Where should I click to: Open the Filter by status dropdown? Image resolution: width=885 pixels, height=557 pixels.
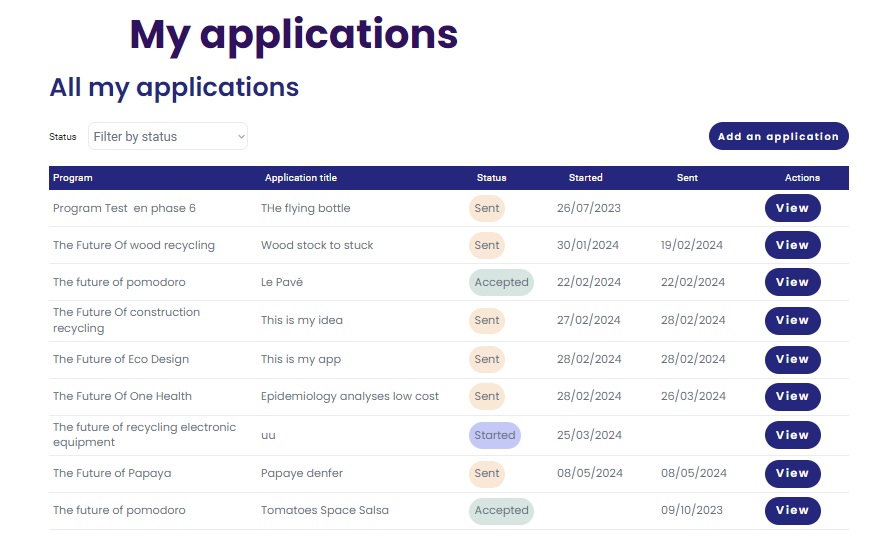pyautogui.click(x=168, y=137)
